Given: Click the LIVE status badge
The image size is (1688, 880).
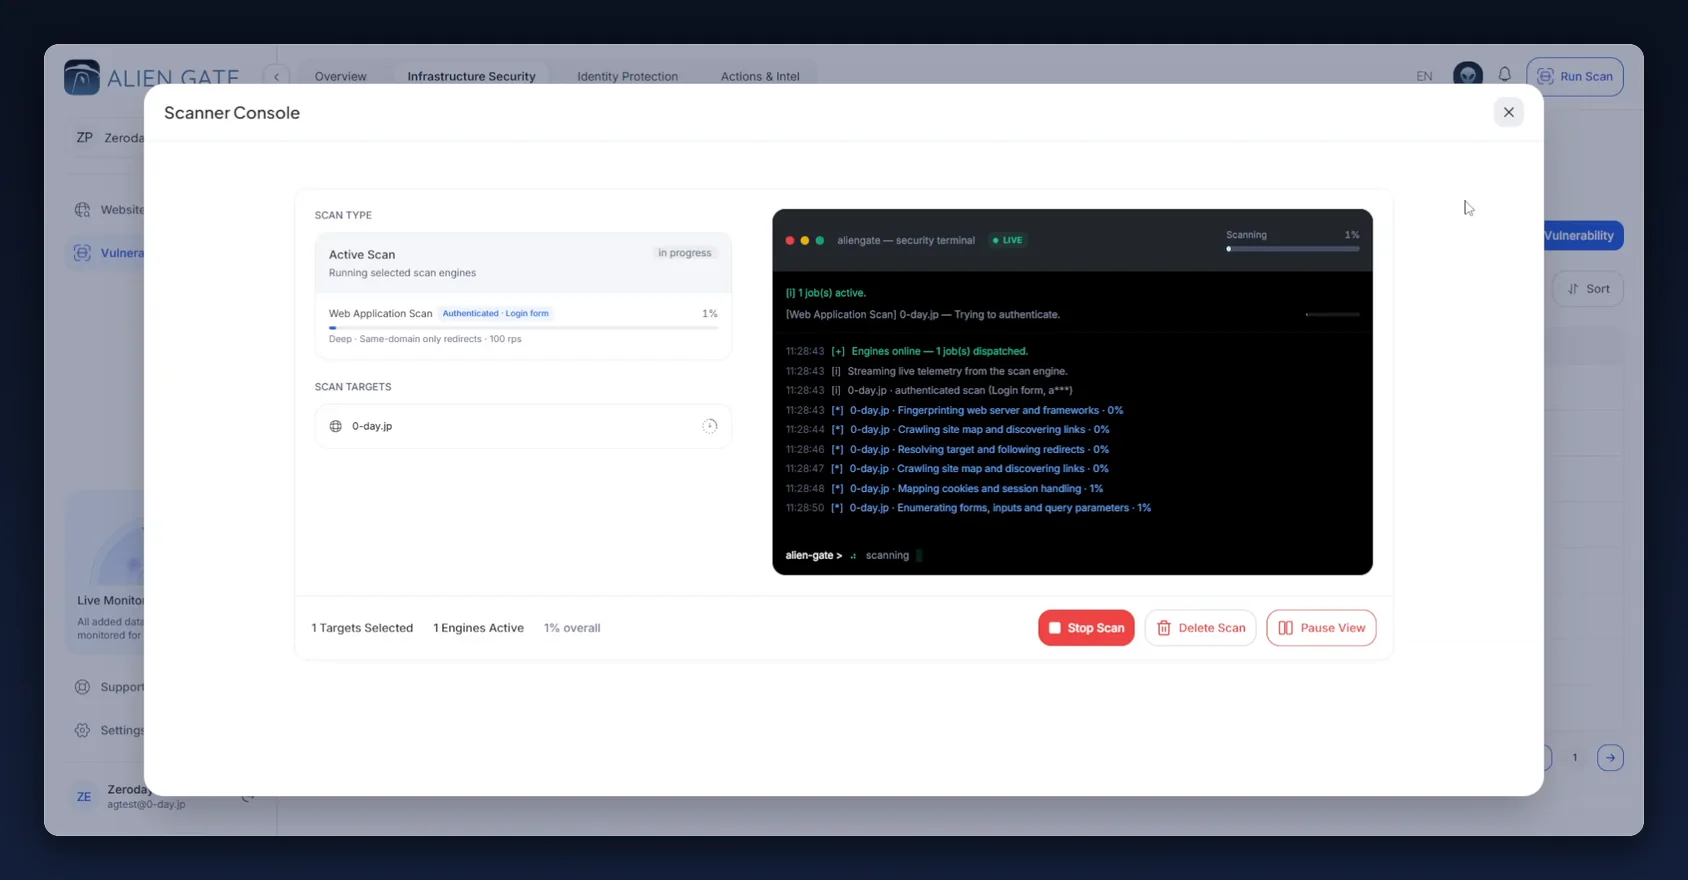Looking at the screenshot, I should click(x=1007, y=240).
